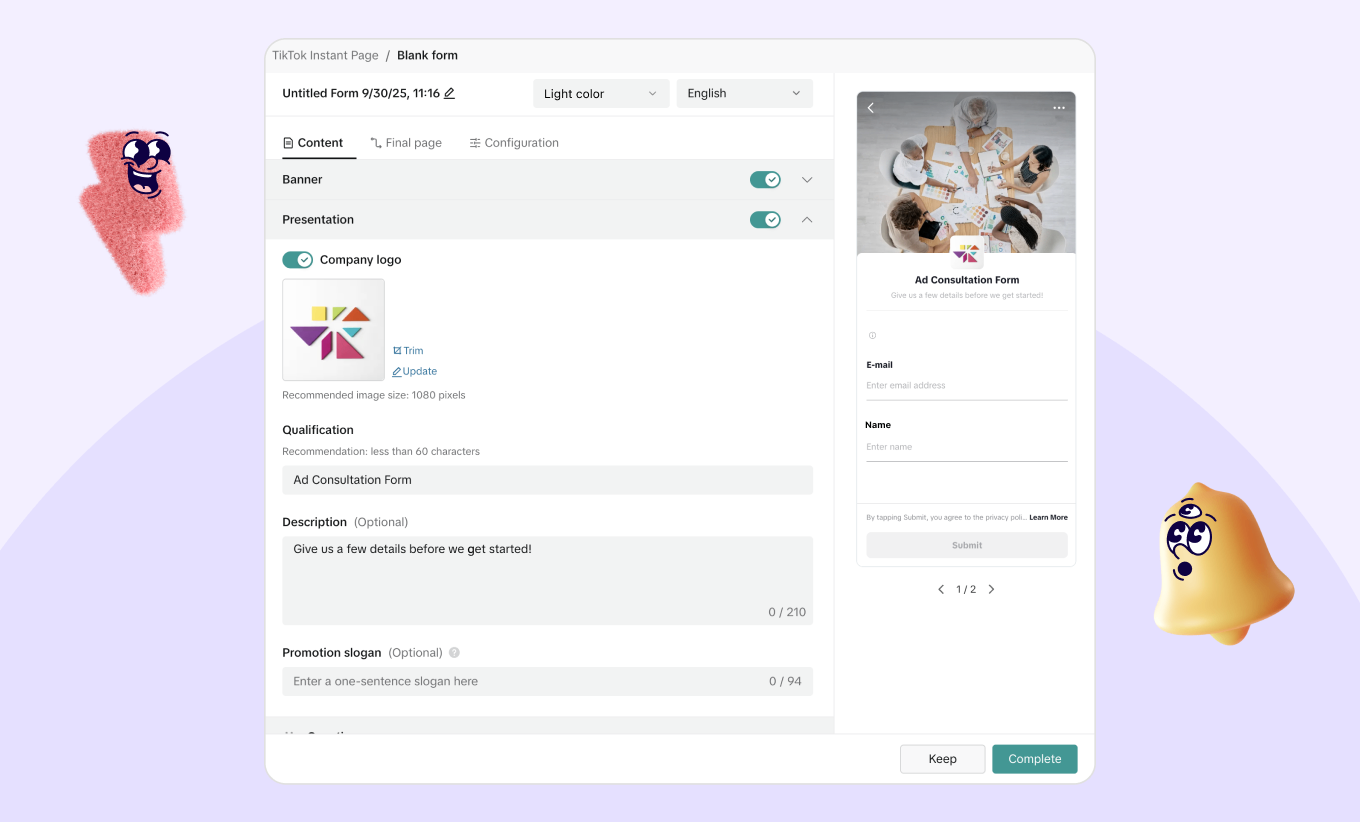Click the Complete button

(1034, 759)
